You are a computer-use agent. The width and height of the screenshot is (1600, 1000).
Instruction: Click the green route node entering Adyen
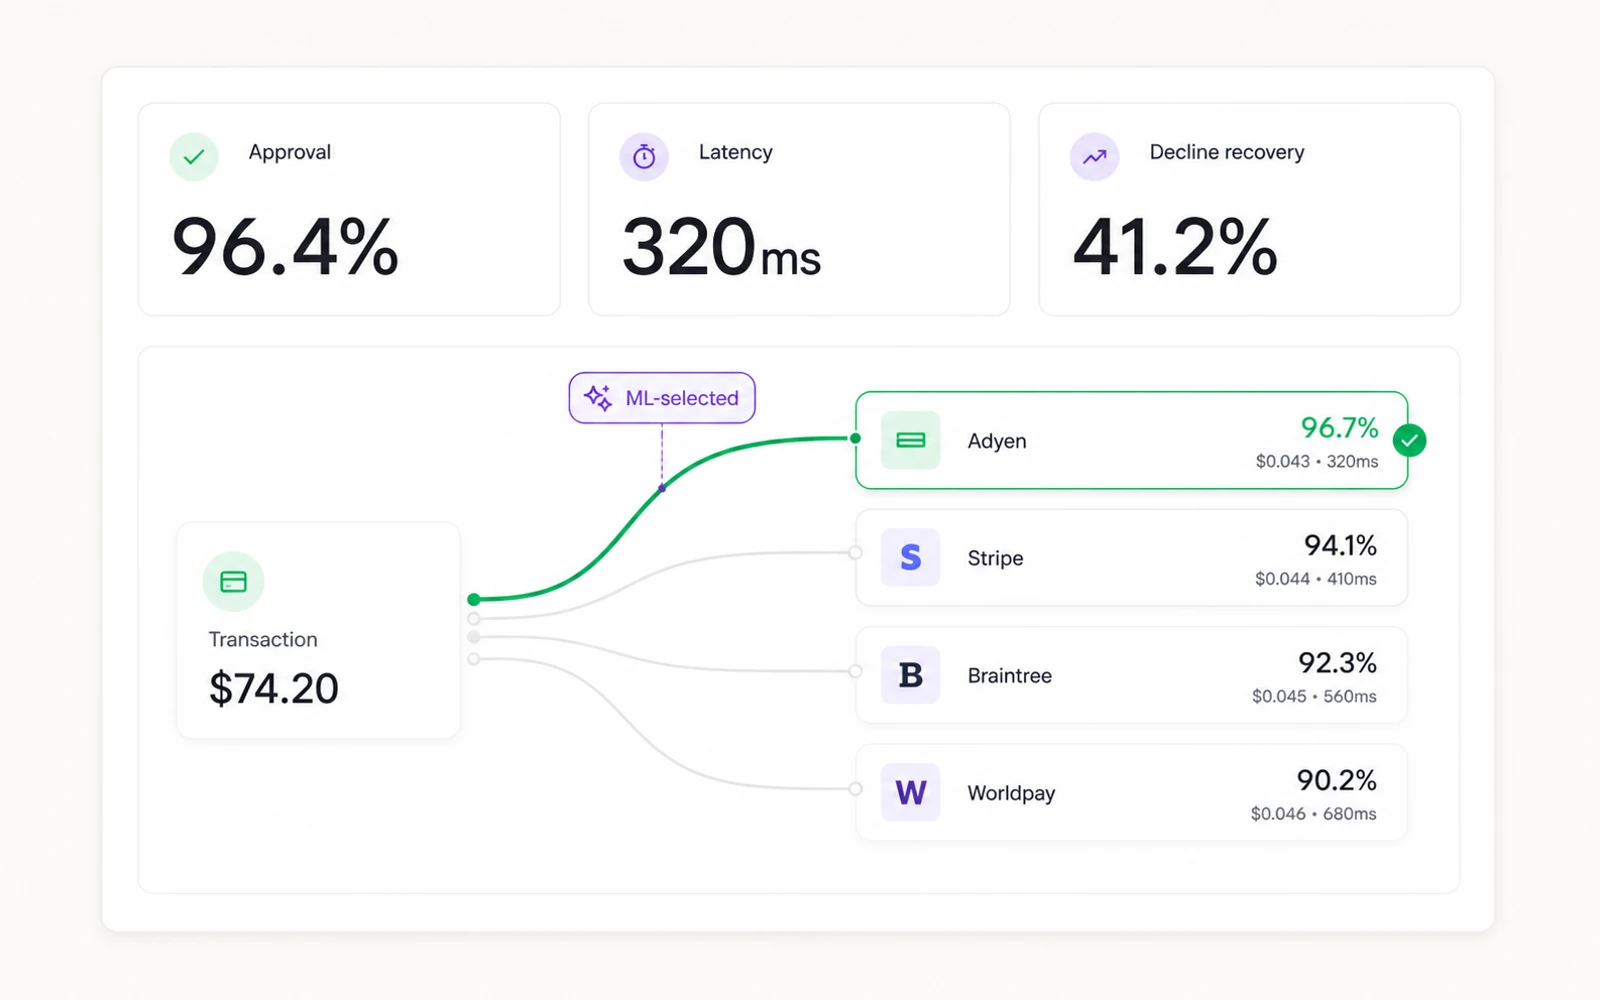click(x=855, y=438)
